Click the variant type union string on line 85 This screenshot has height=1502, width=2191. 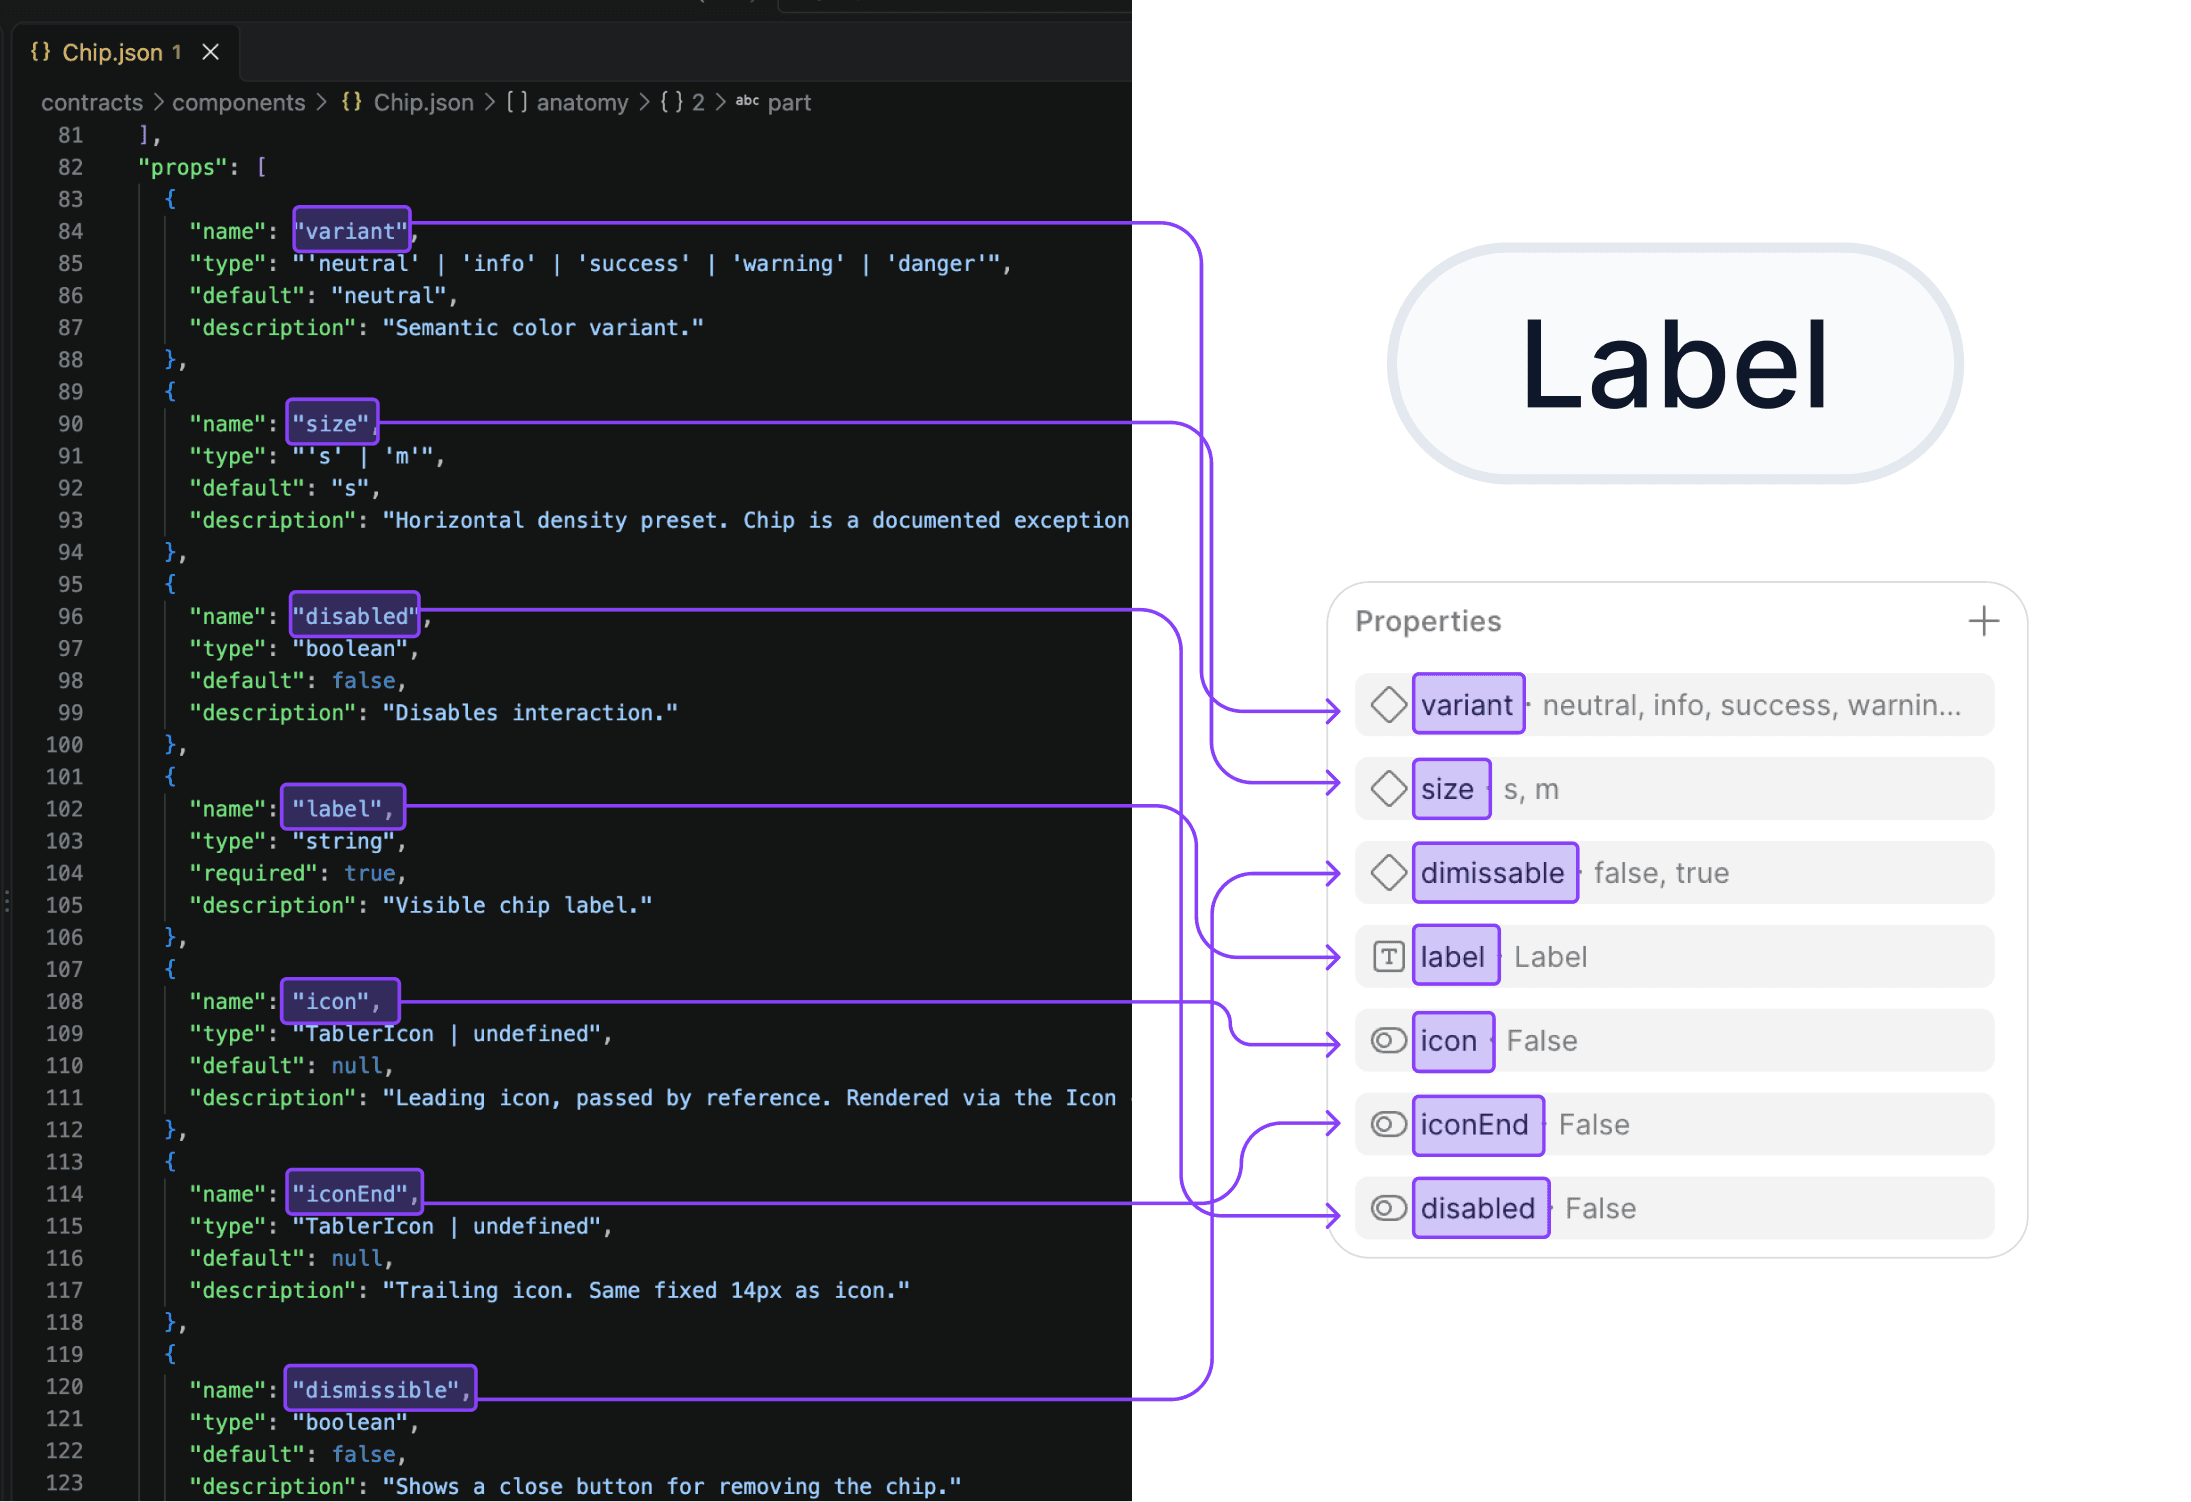[x=646, y=264]
